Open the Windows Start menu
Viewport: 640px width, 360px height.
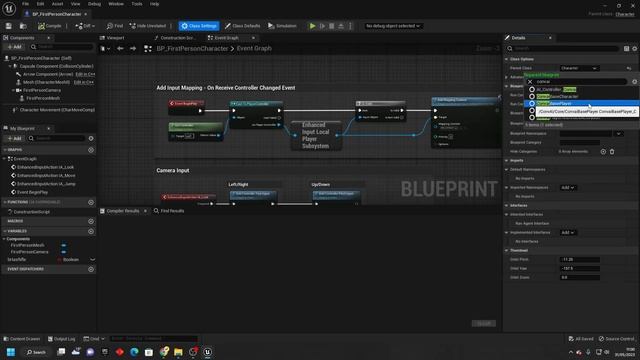pyautogui.click(x=11, y=352)
